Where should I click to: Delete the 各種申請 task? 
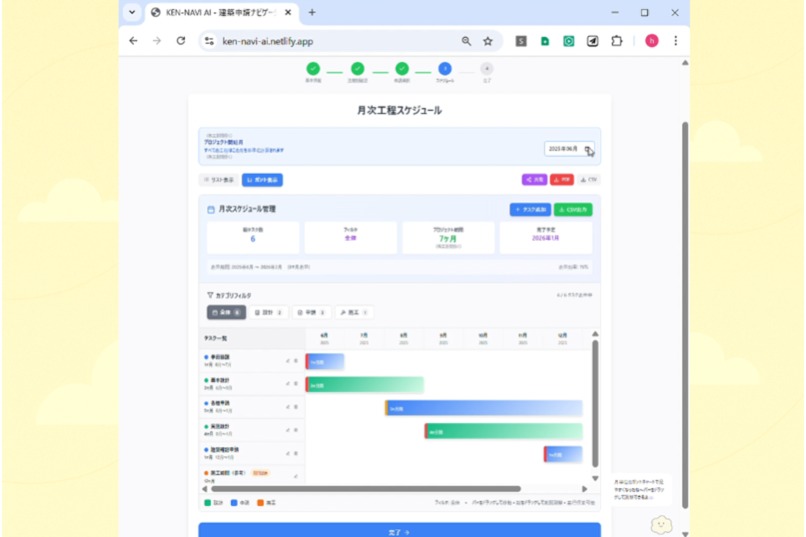click(x=296, y=407)
